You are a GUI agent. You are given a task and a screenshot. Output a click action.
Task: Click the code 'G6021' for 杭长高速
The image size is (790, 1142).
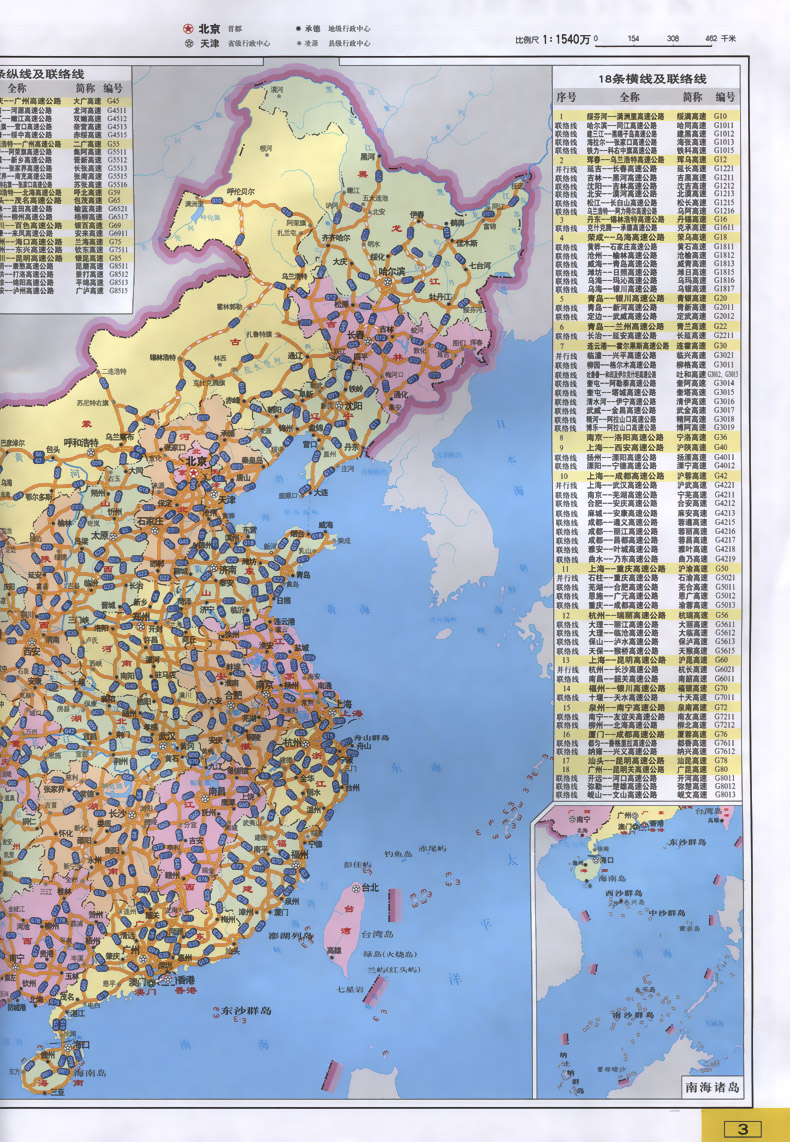[x=724, y=670]
